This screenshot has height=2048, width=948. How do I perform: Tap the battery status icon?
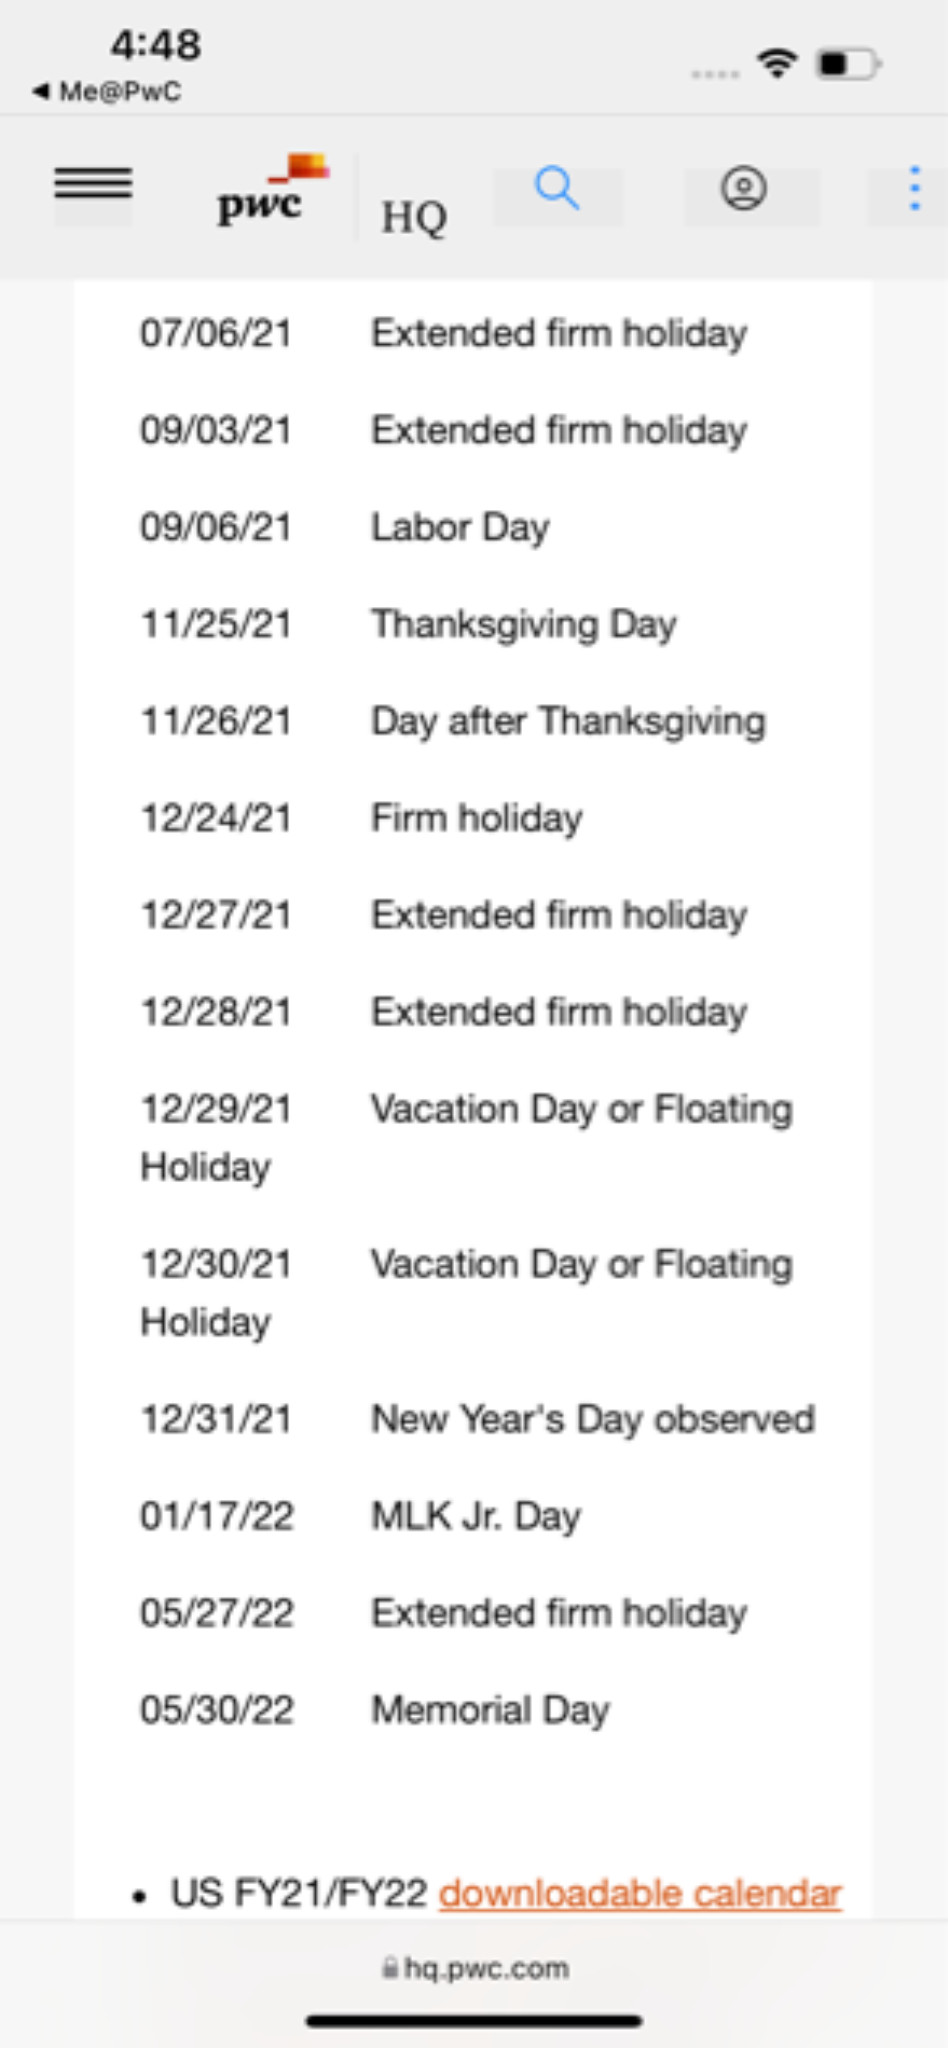(x=849, y=64)
